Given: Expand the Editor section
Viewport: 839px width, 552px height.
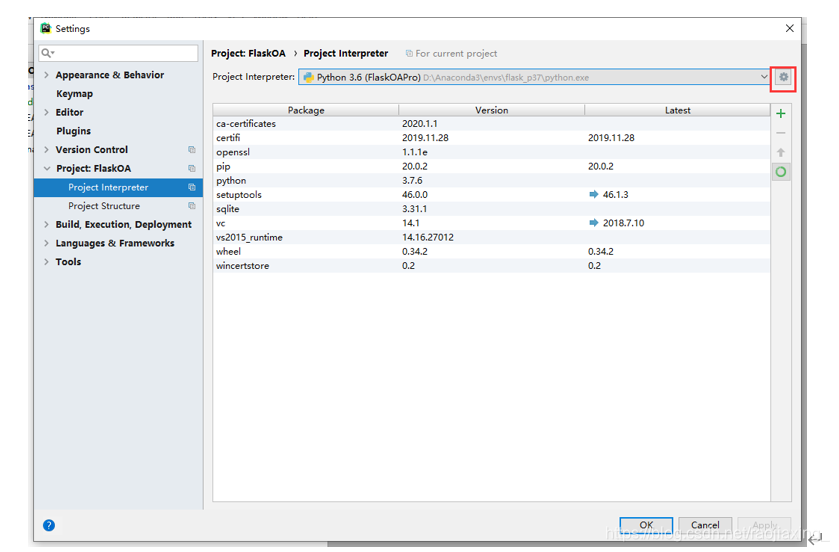Looking at the screenshot, I should 46,112.
